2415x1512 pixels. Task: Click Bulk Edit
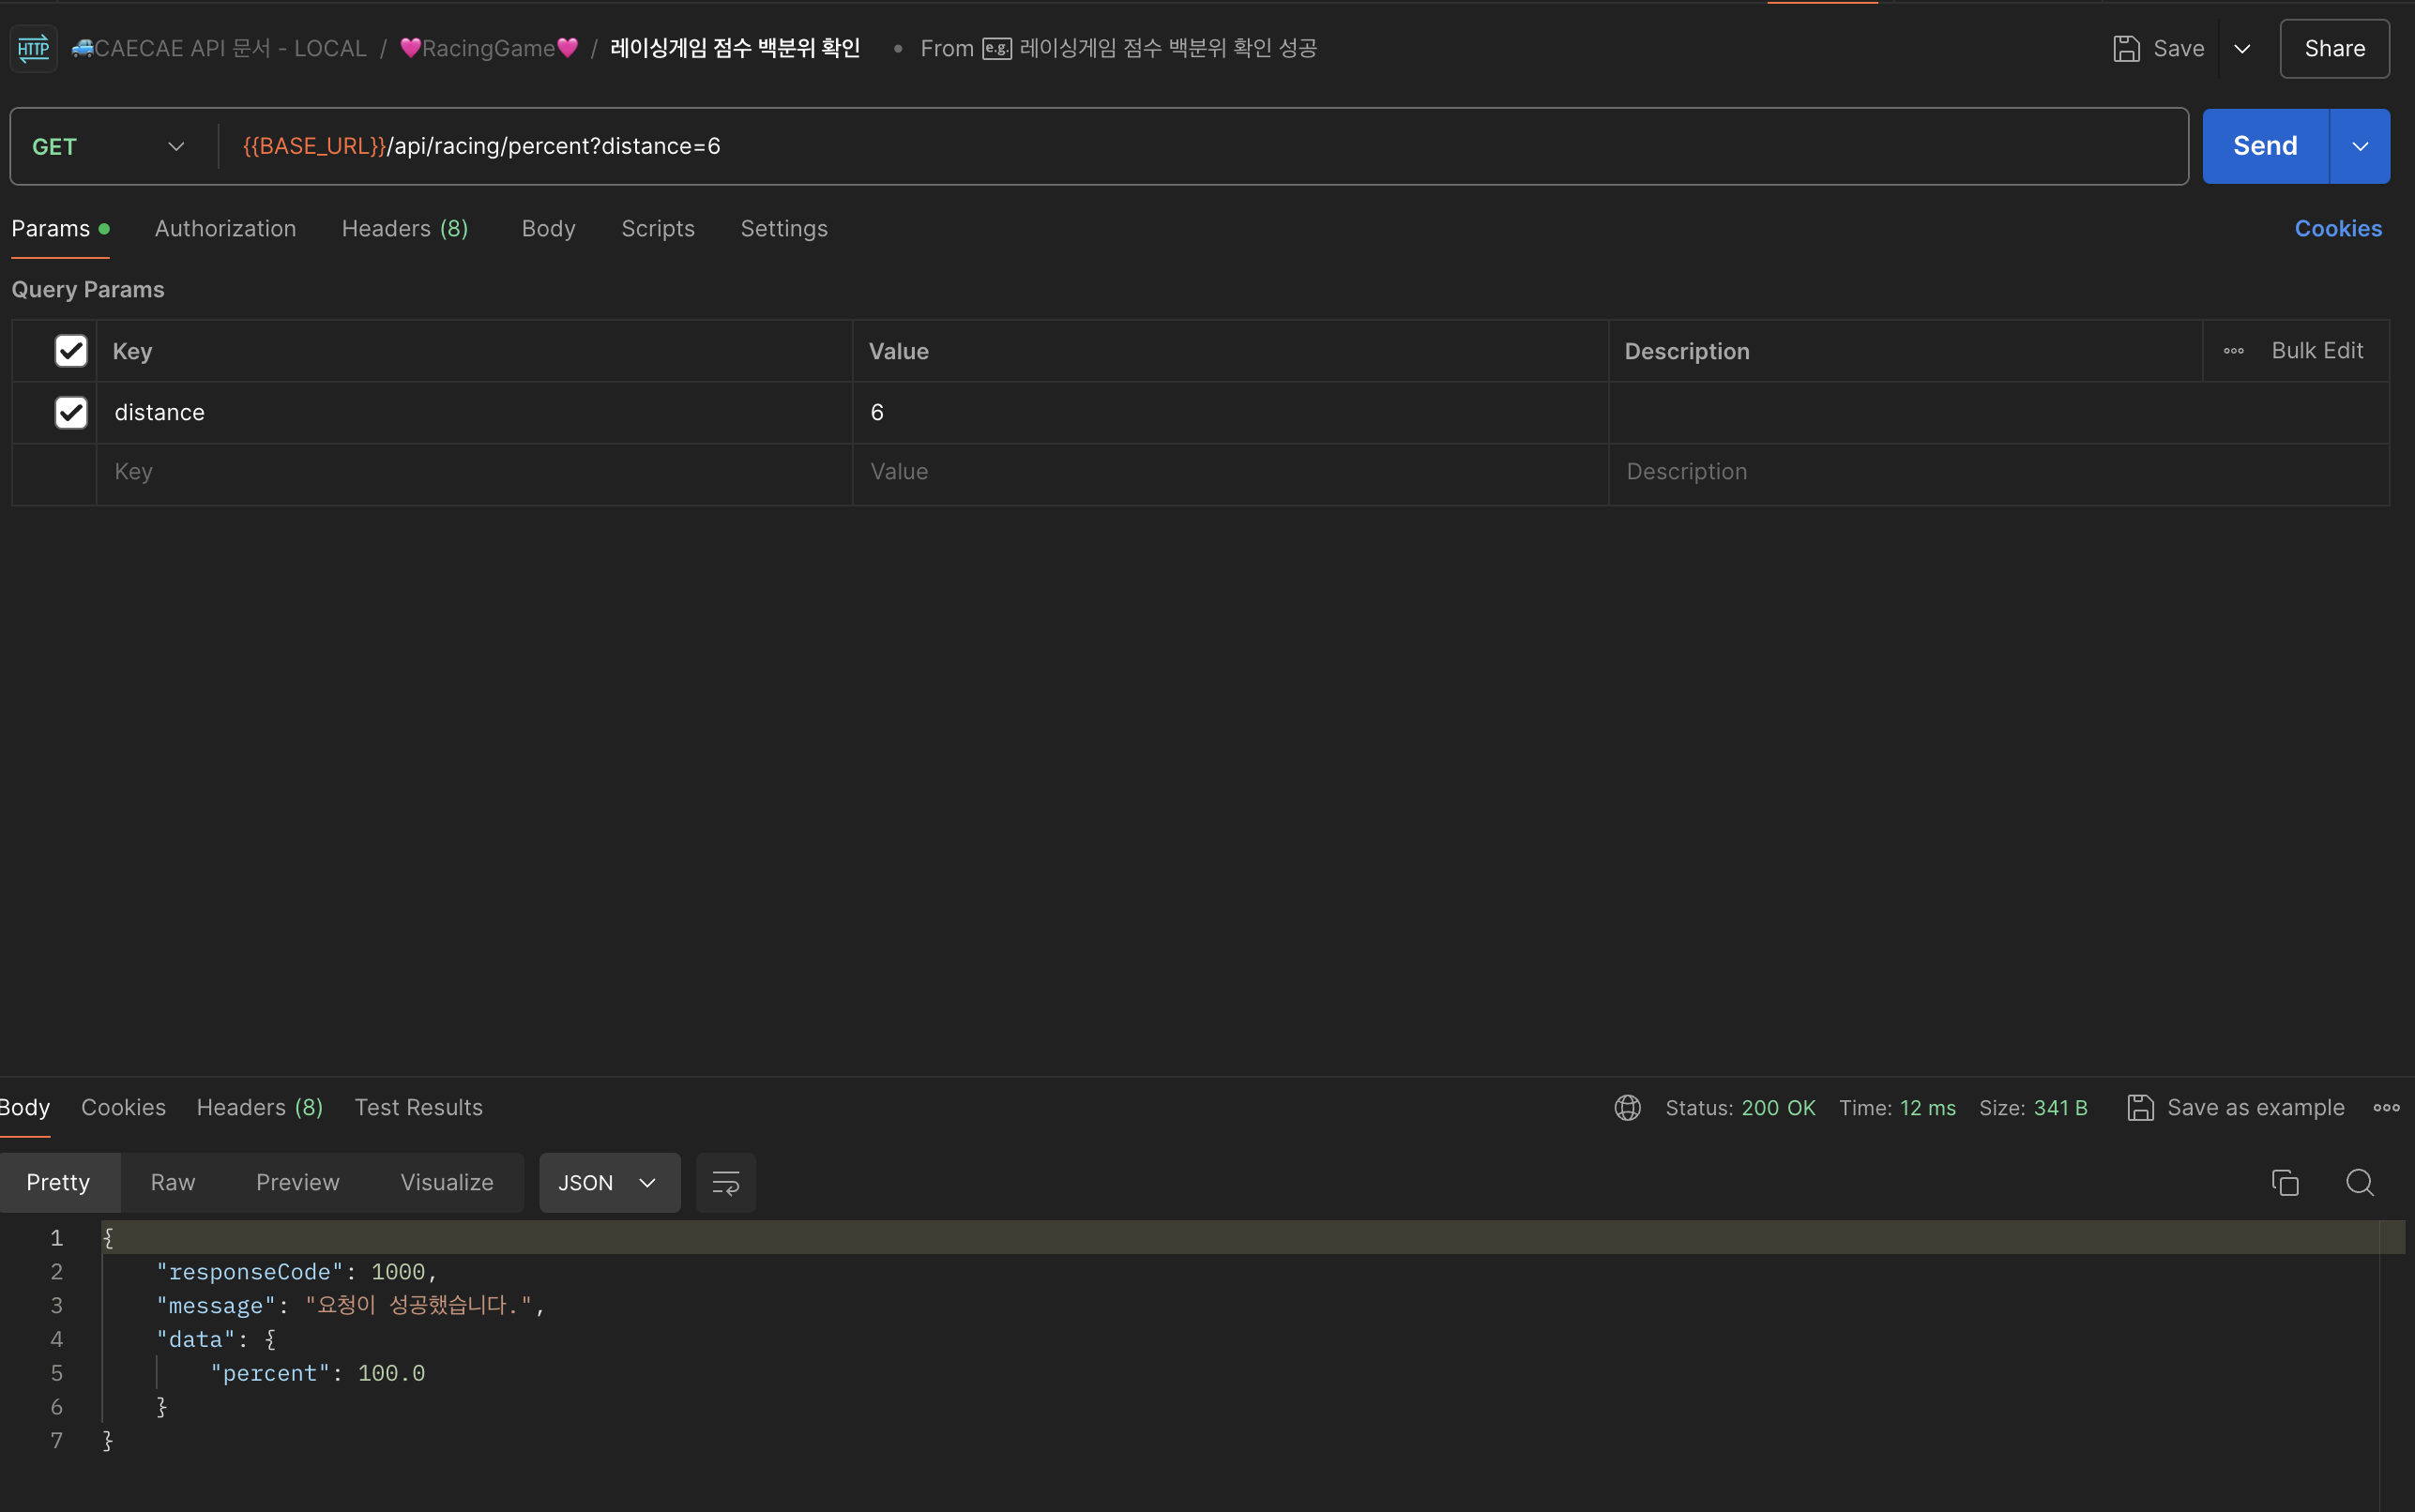2317,351
